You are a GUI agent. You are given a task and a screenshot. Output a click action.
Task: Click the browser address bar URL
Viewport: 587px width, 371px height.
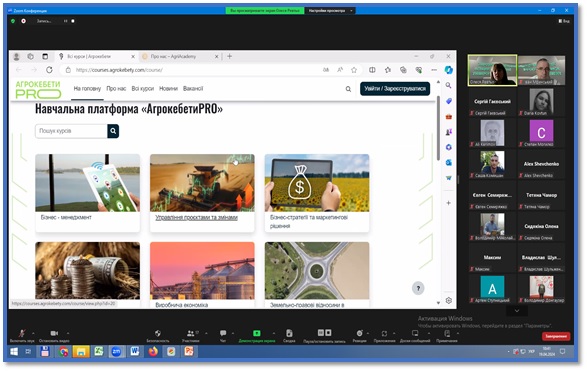pyautogui.click(x=119, y=70)
